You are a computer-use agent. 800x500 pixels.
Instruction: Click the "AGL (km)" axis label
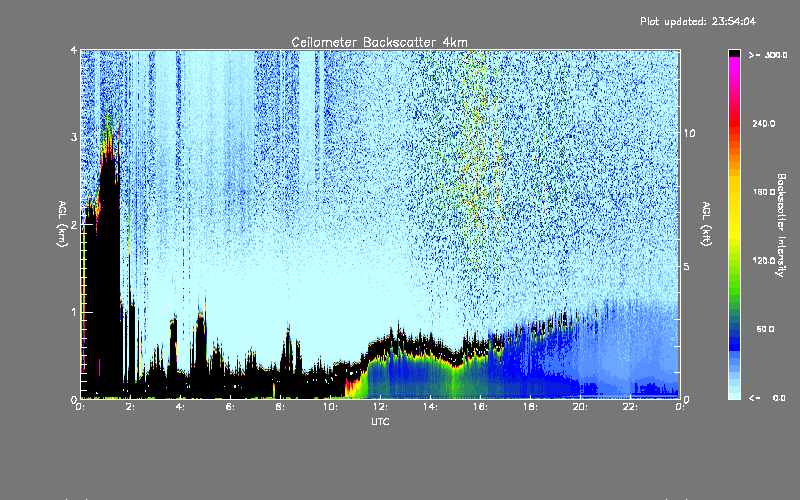[62, 224]
